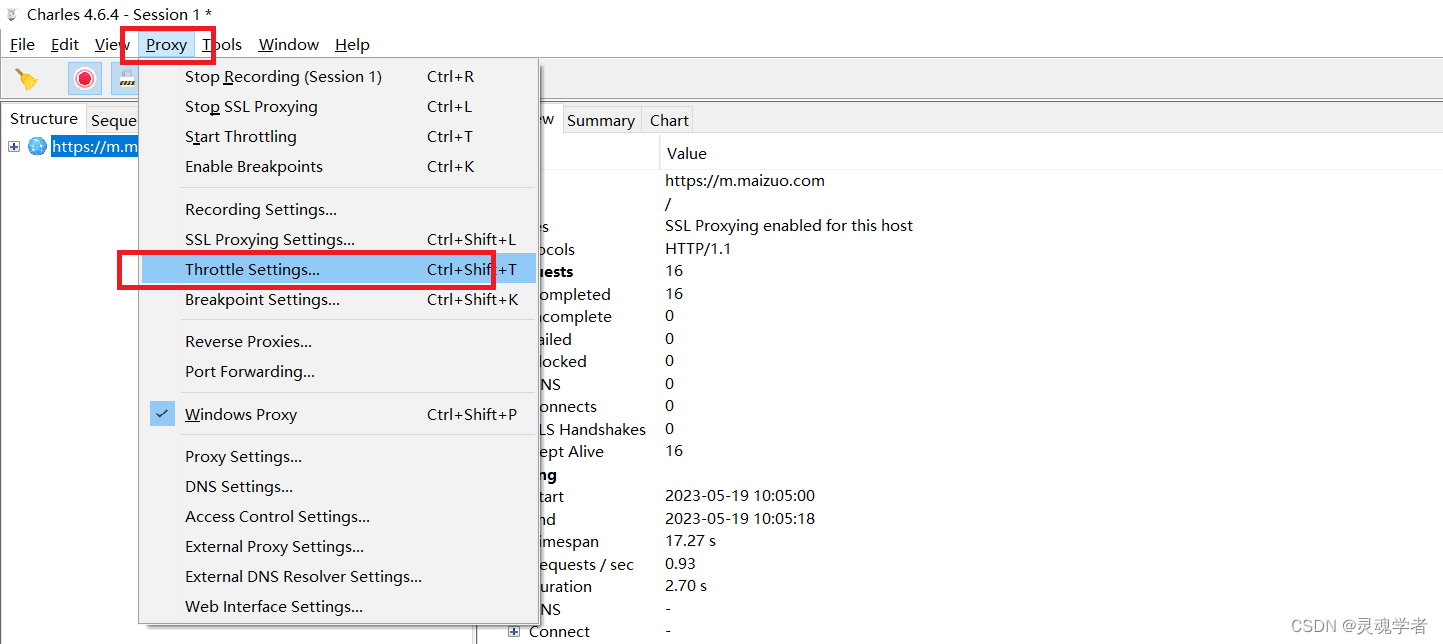Open Recording Settings...
The width and height of the screenshot is (1443, 644).
338,210
